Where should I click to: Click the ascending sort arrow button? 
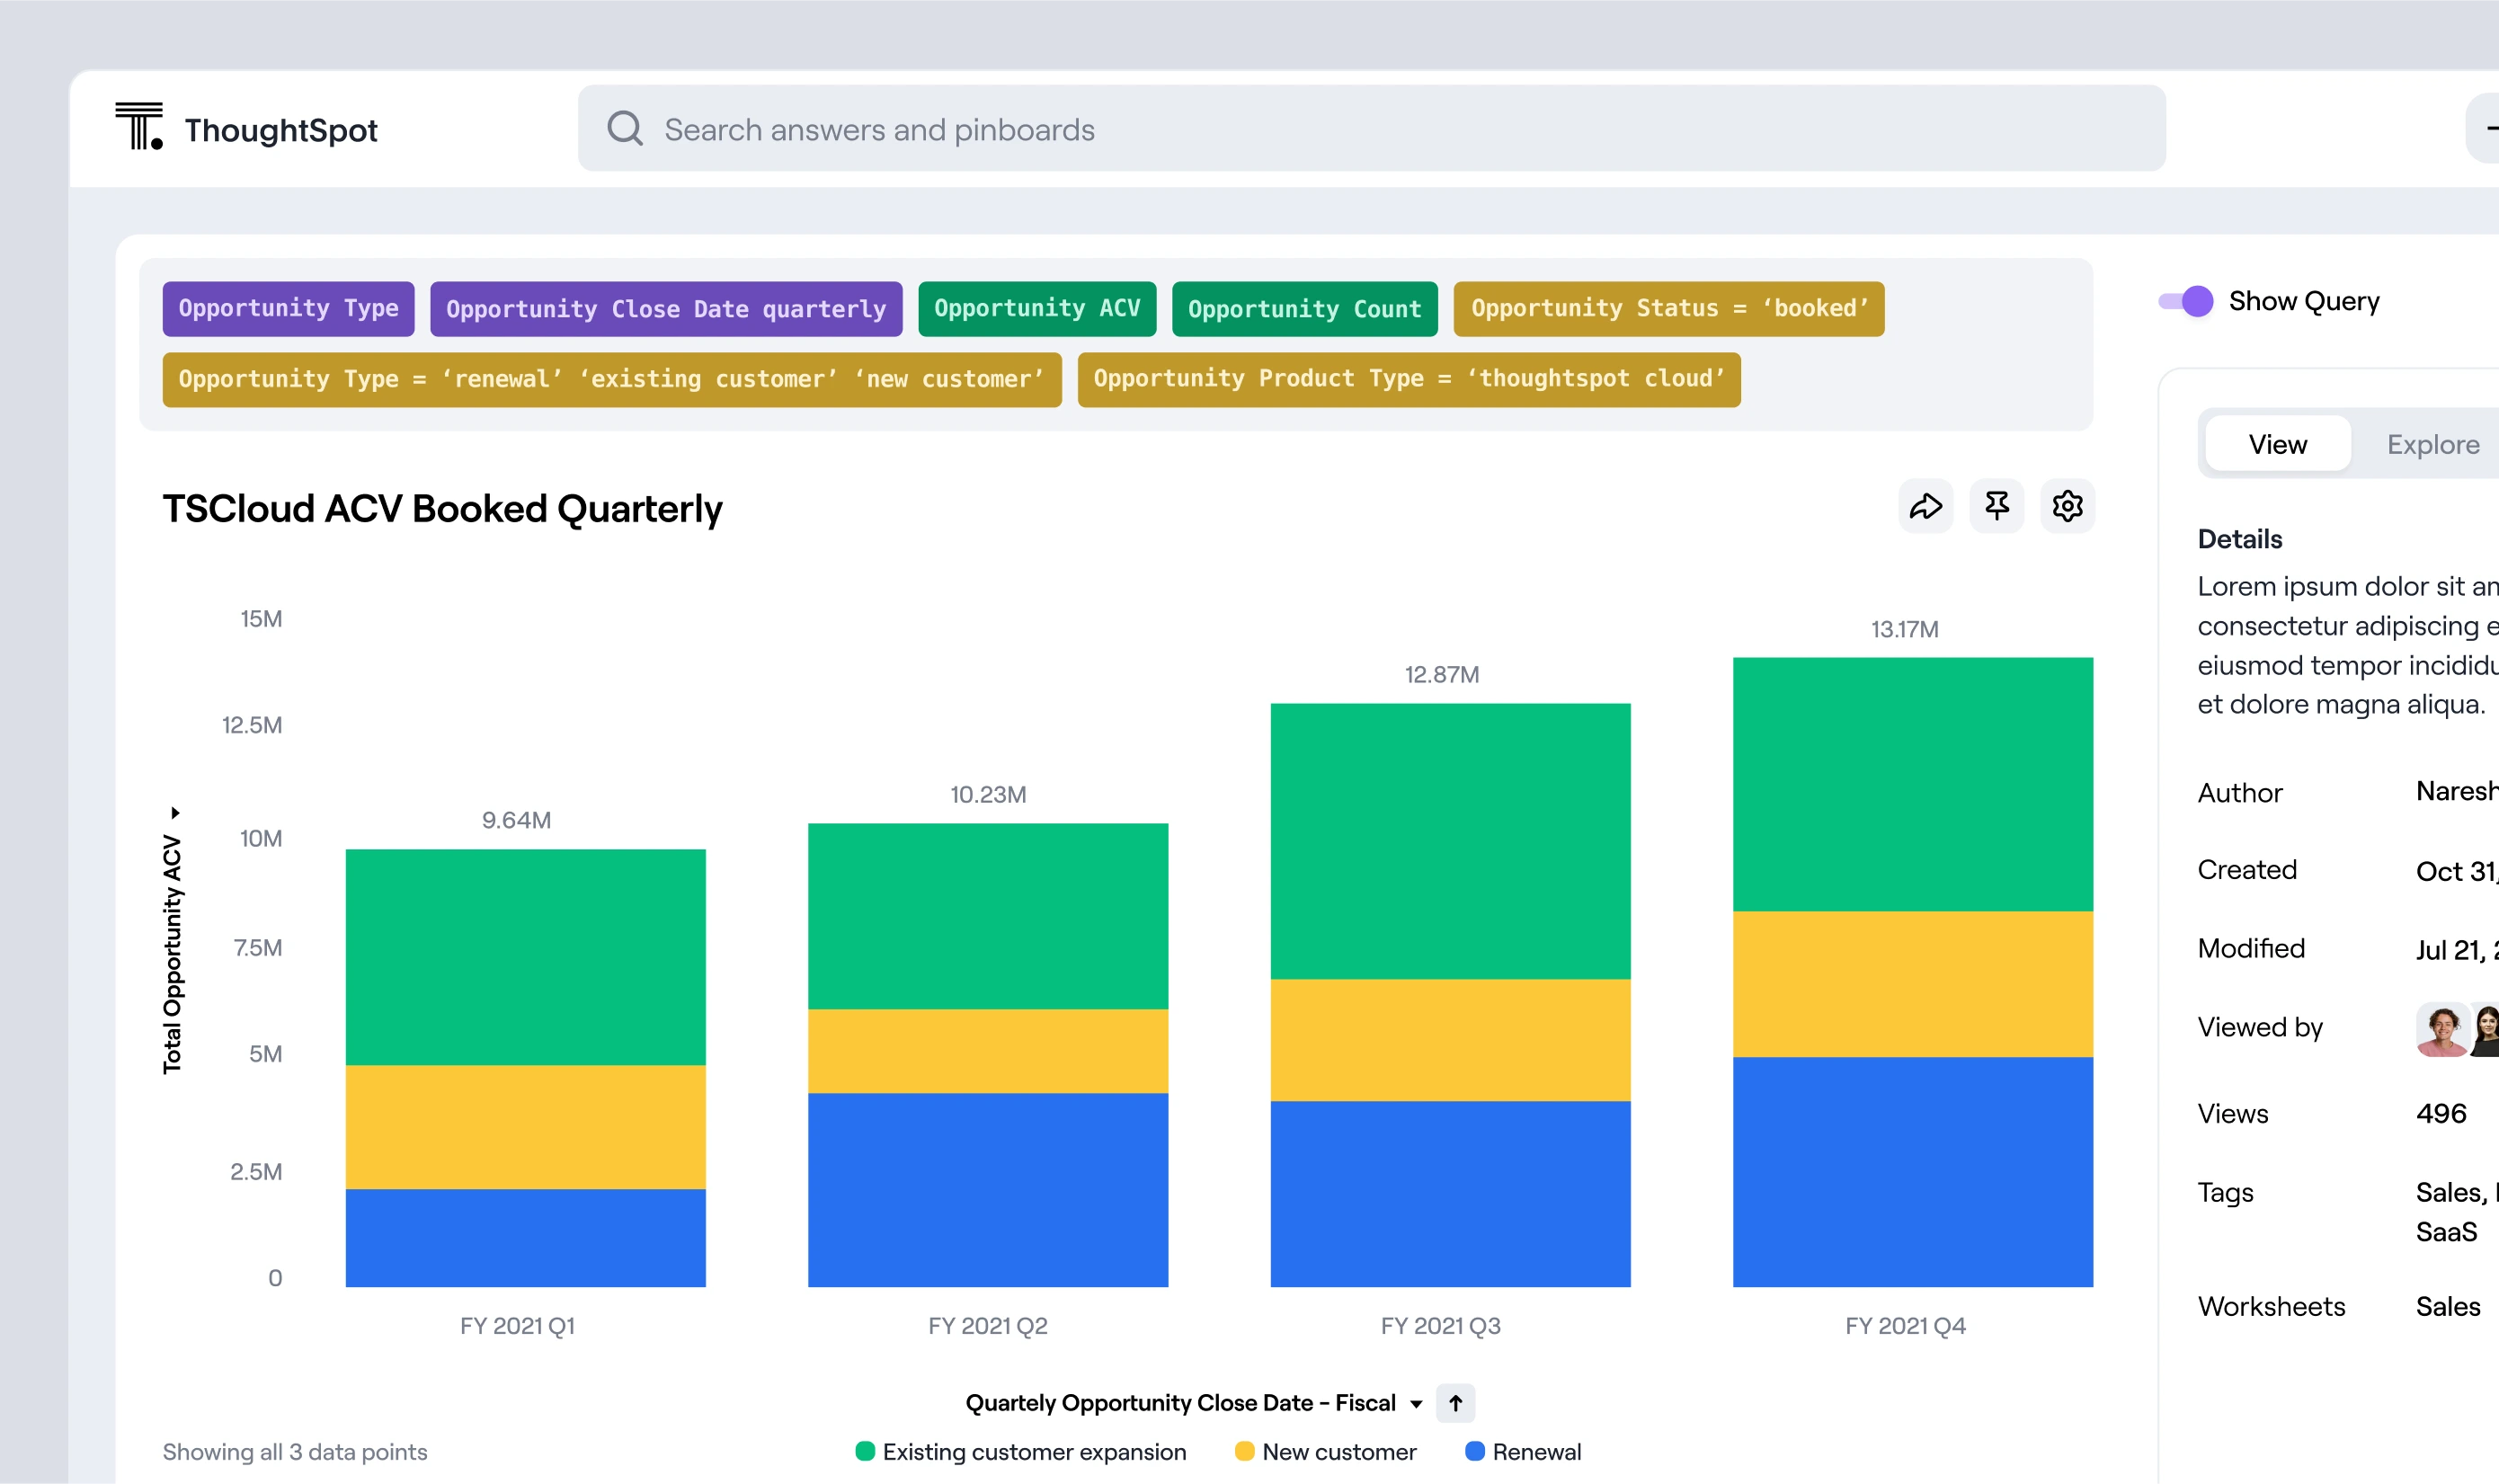tap(1455, 1403)
